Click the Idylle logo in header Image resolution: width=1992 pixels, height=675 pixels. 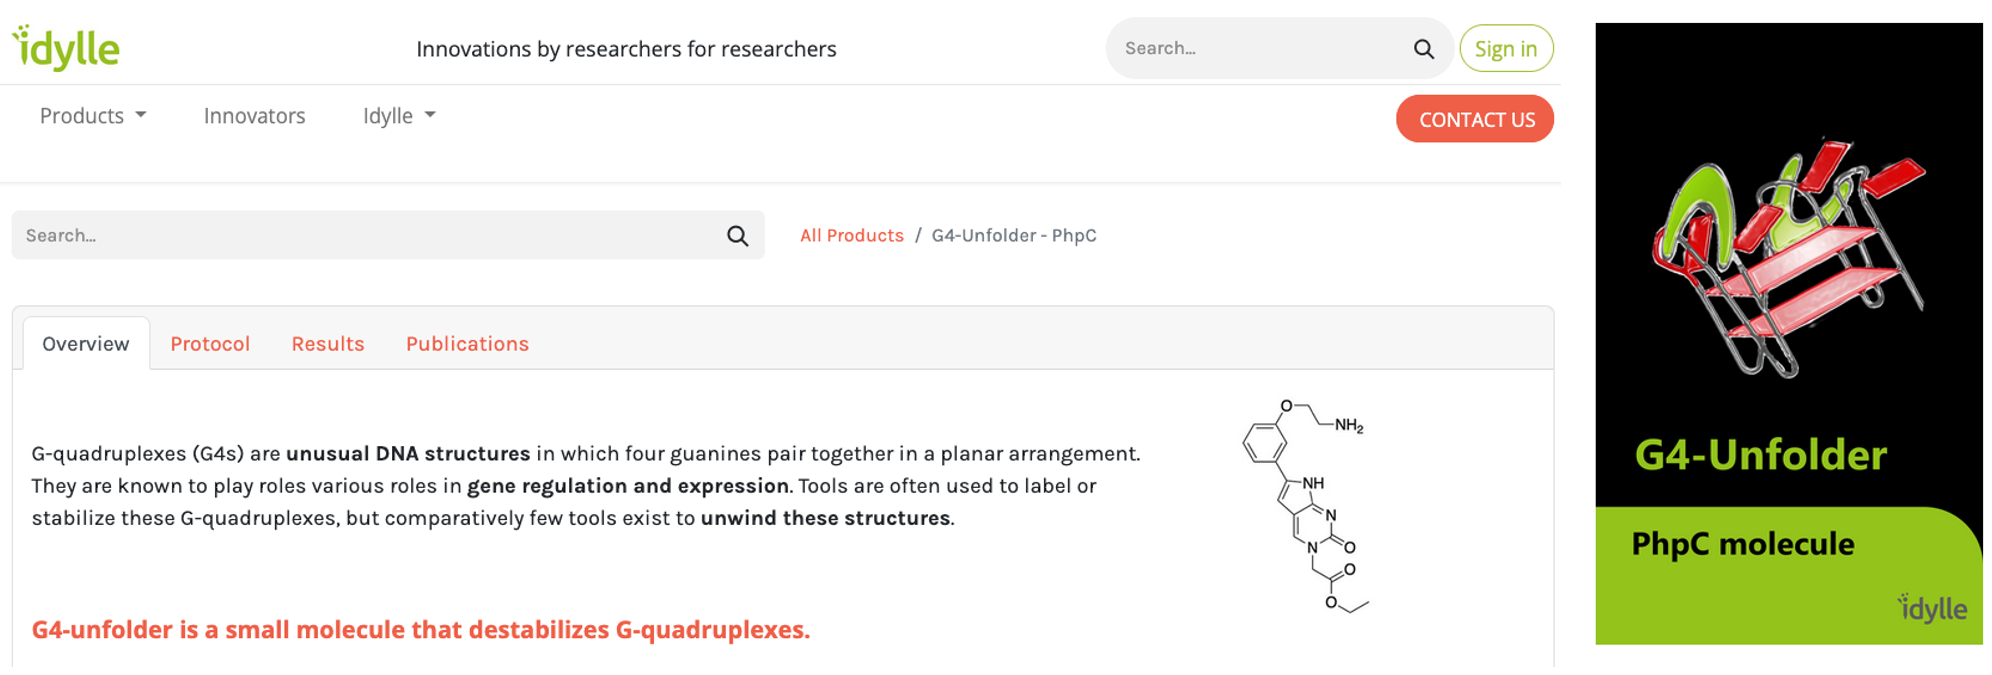coord(66,48)
